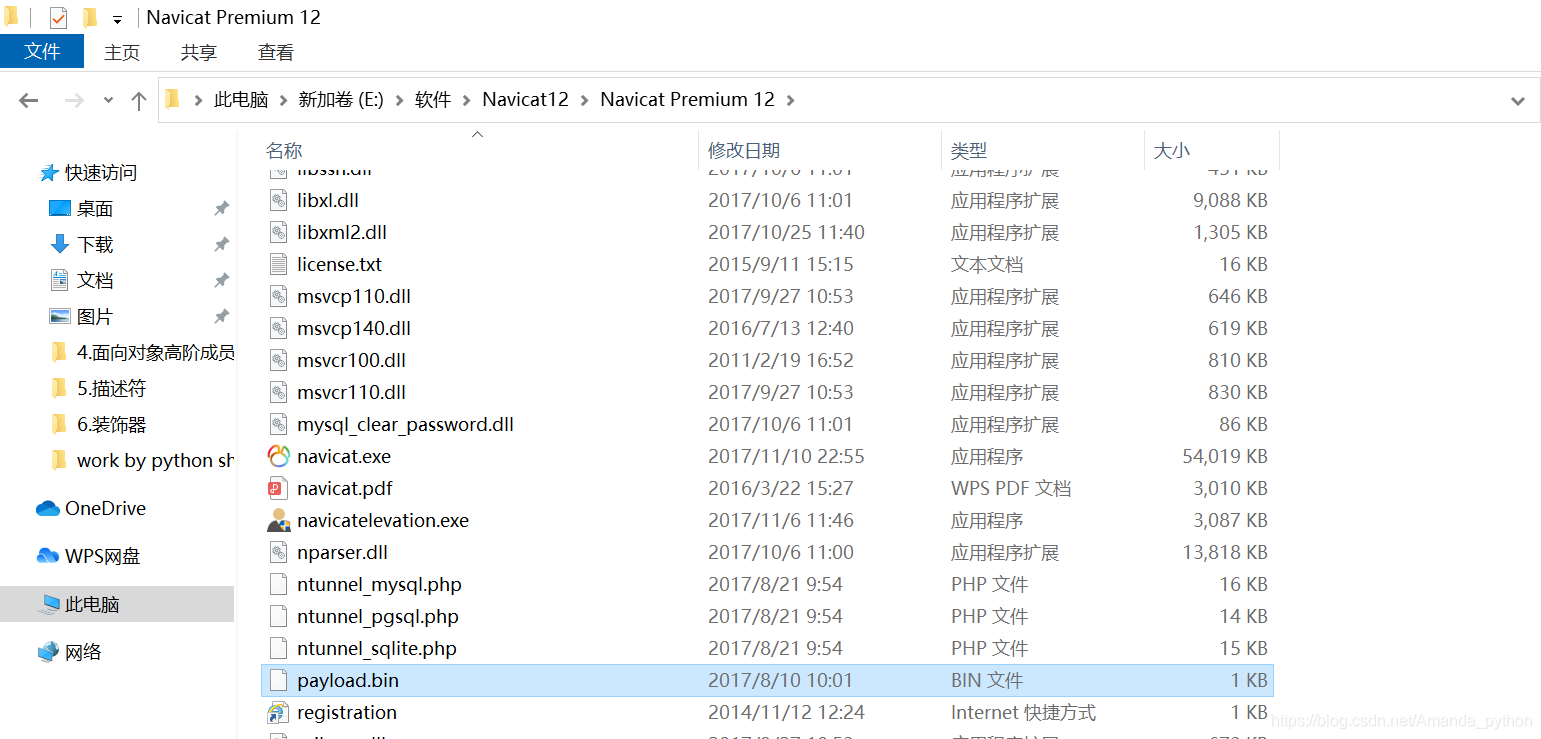
Task: Click the msvcr110.dll file icon
Action: 278,392
